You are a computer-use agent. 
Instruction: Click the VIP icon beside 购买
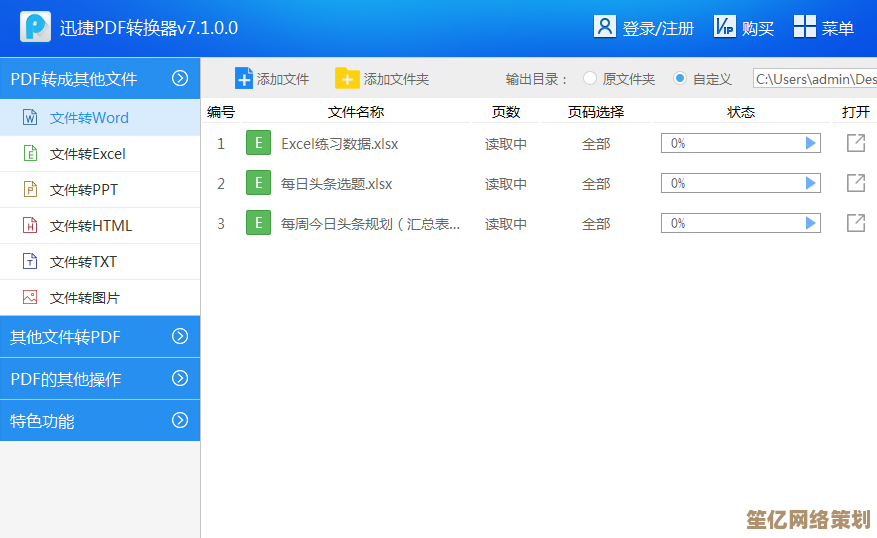point(724,26)
